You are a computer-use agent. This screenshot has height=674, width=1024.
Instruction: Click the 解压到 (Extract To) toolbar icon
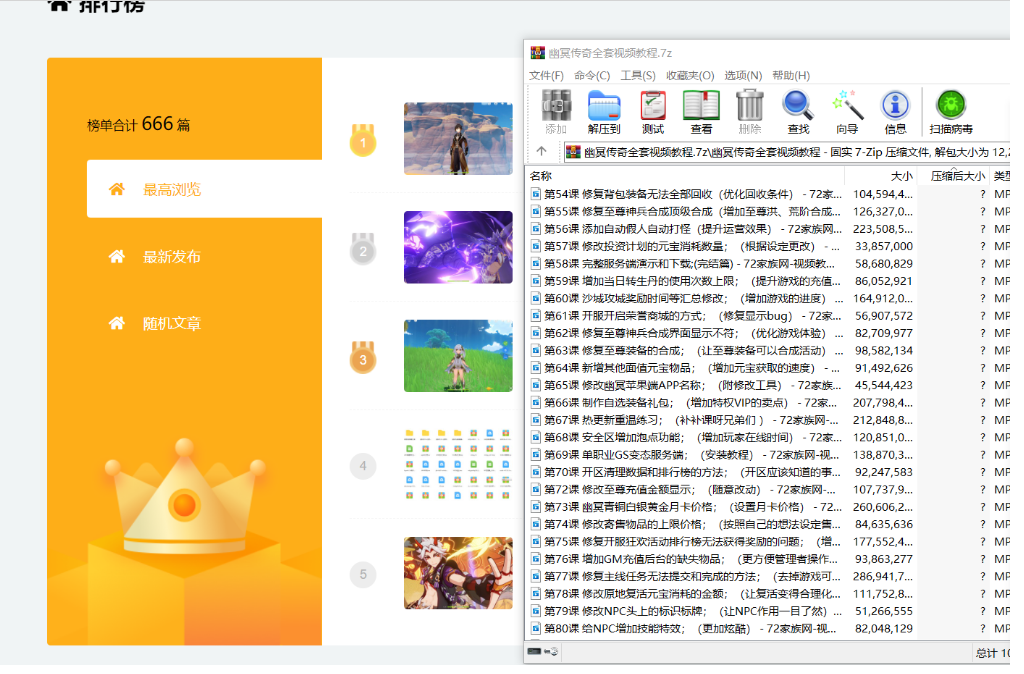tap(603, 110)
